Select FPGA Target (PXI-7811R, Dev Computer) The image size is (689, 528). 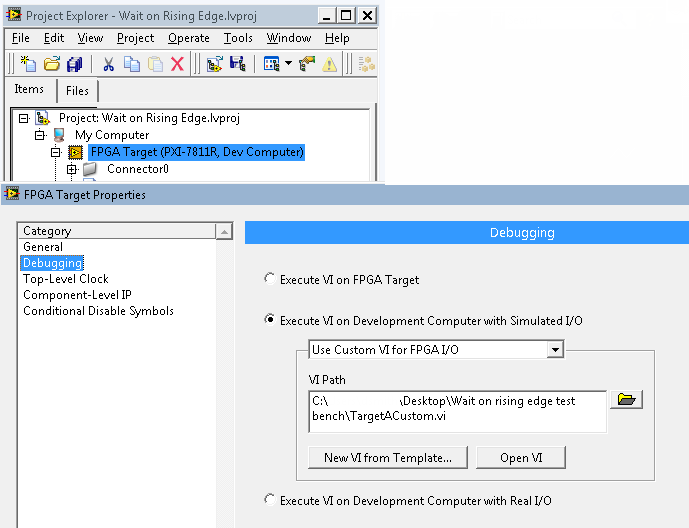pyautogui.click(x=197, y=152)
